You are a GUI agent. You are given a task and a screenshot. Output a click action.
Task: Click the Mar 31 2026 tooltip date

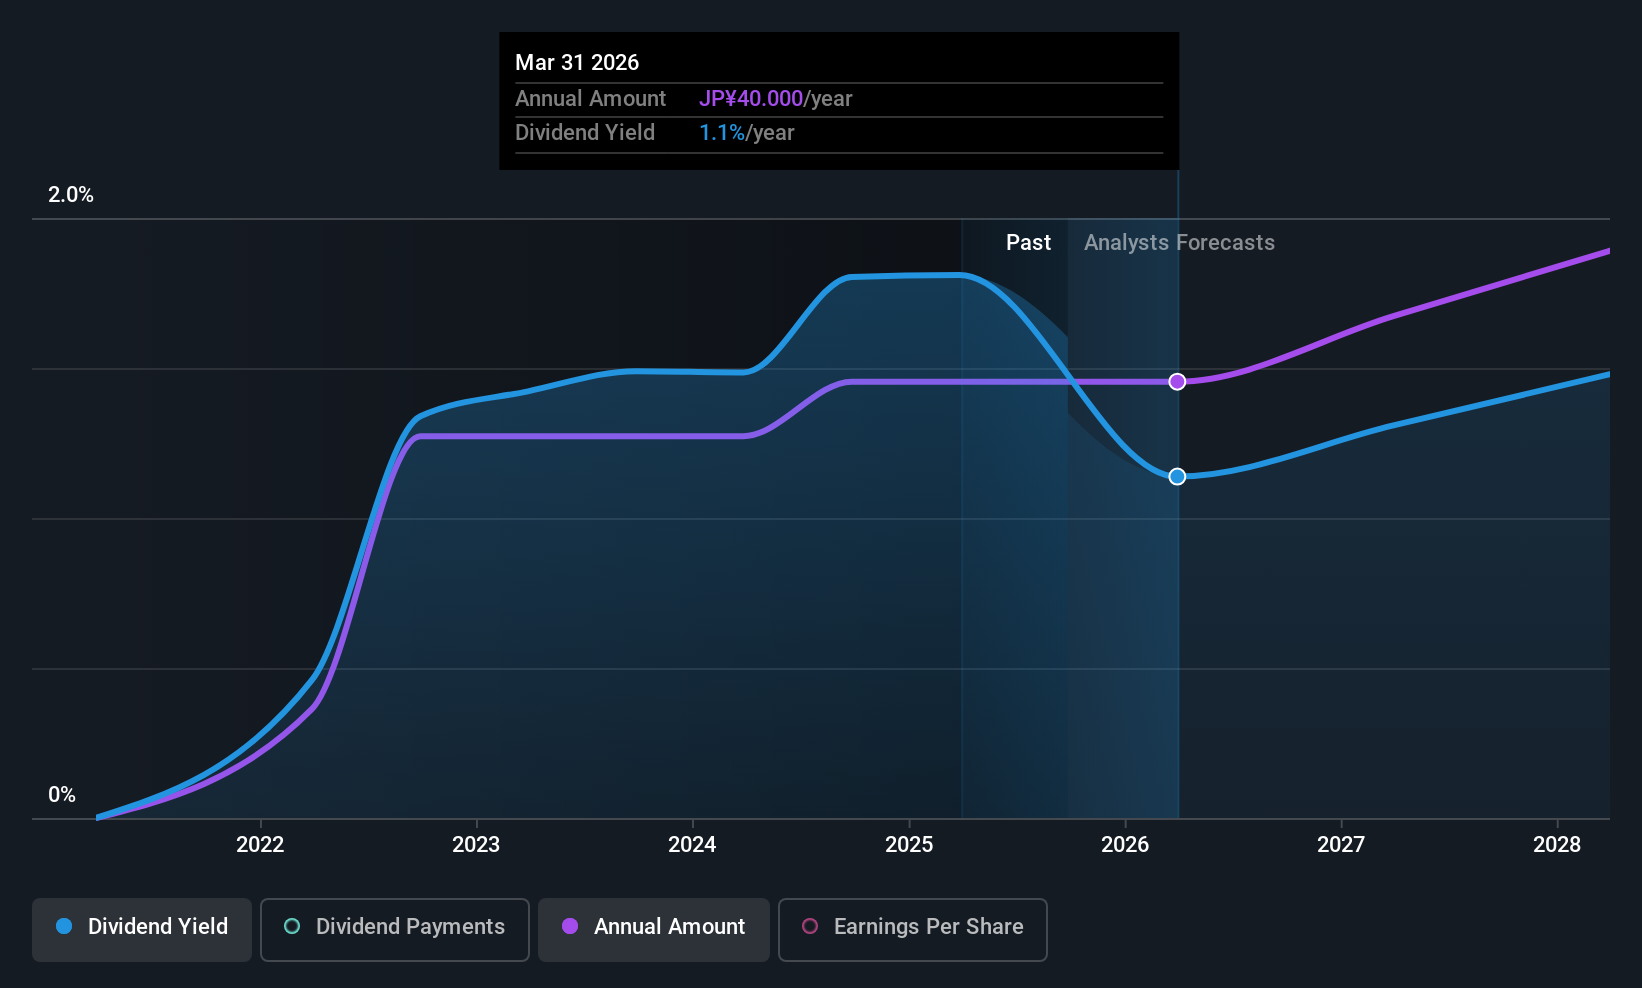point(577,62)
